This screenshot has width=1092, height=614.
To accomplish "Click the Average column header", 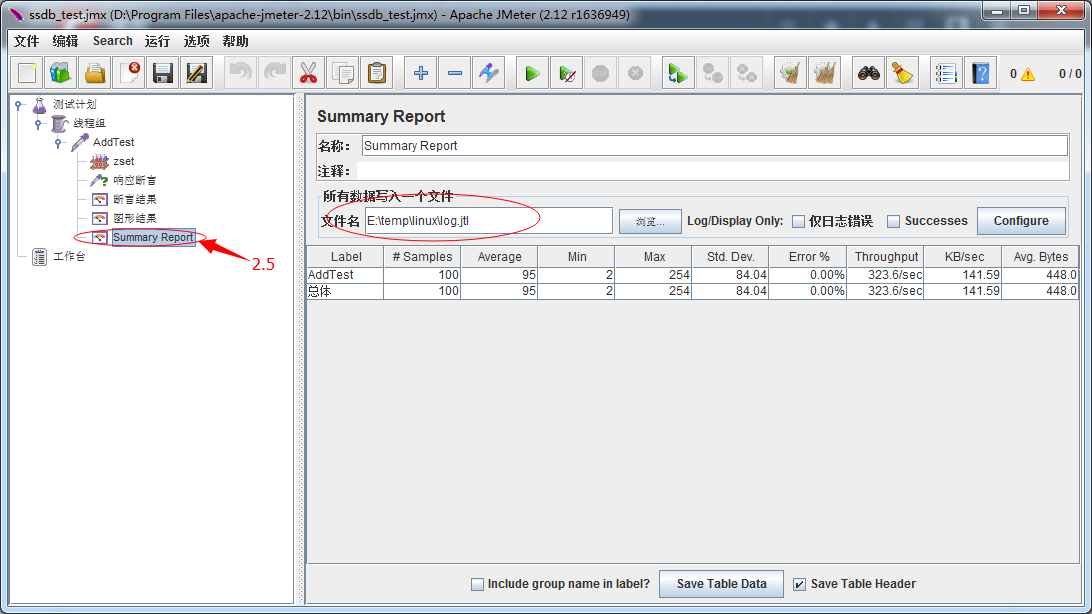I will pos(499,257).
